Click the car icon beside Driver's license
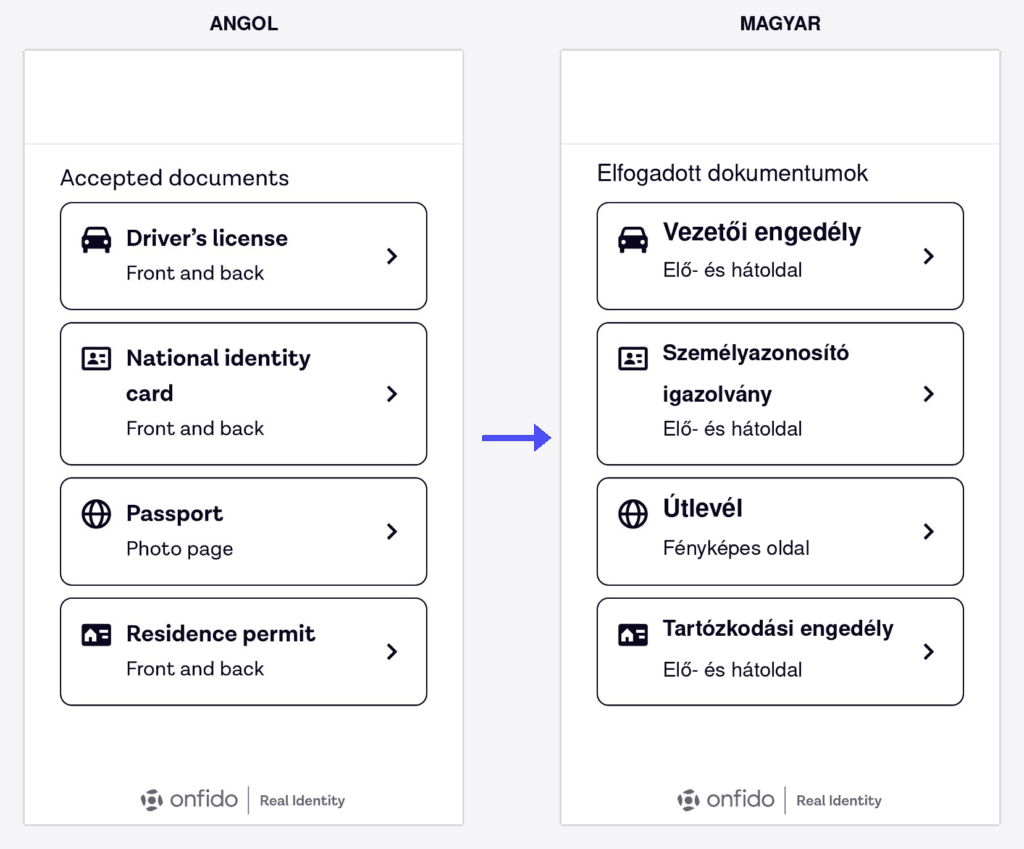 [x=96, y=239]
